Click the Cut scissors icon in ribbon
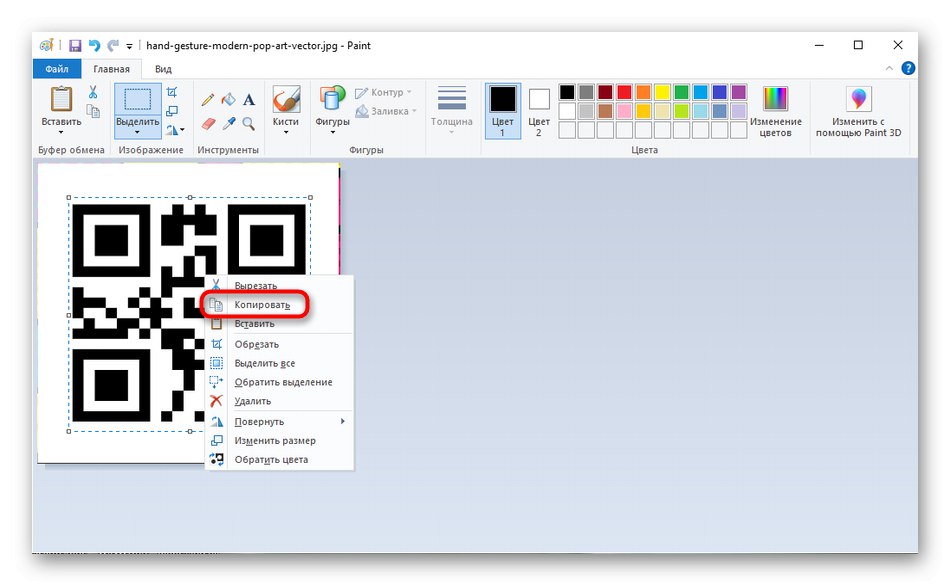Screen dimensions: 950x586 click(x=93, y=92)
